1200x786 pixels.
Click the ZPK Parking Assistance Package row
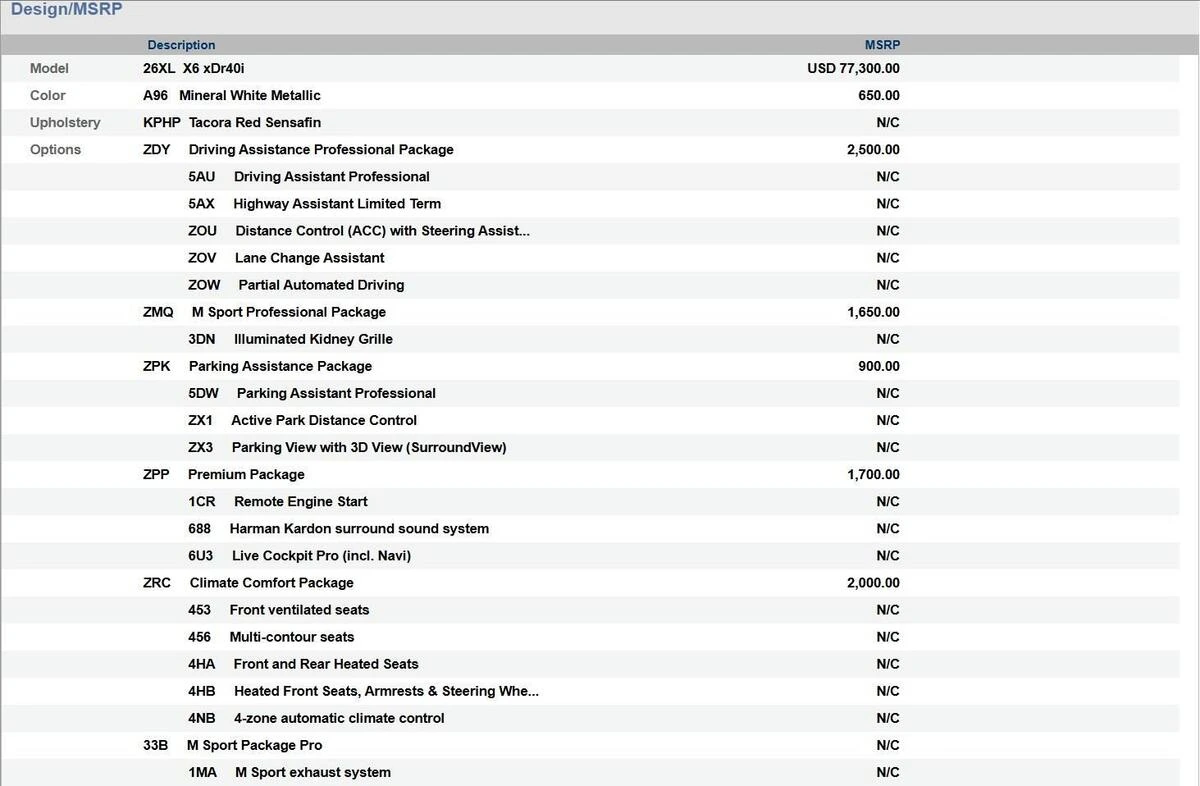pos(280,366)
